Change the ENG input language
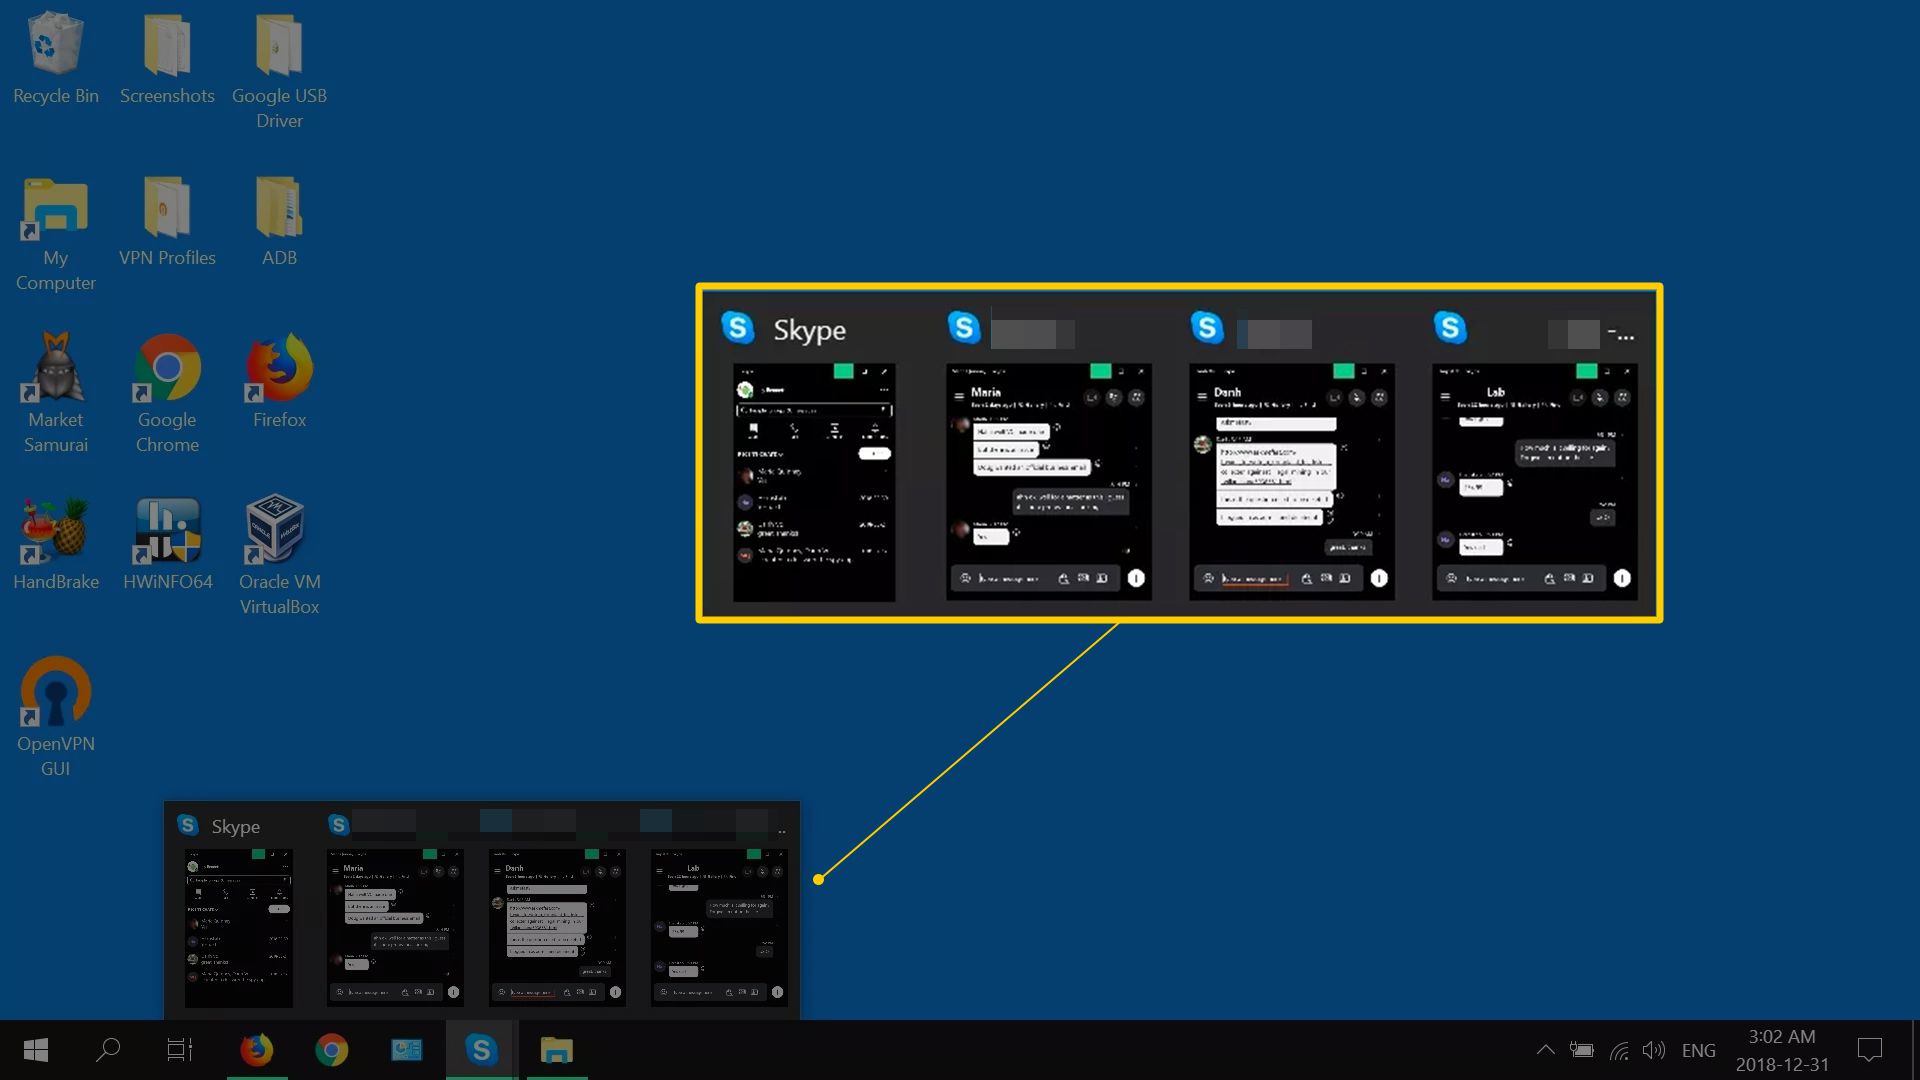This screenshot has height=1080, width=1920. click(1698, 1050)
